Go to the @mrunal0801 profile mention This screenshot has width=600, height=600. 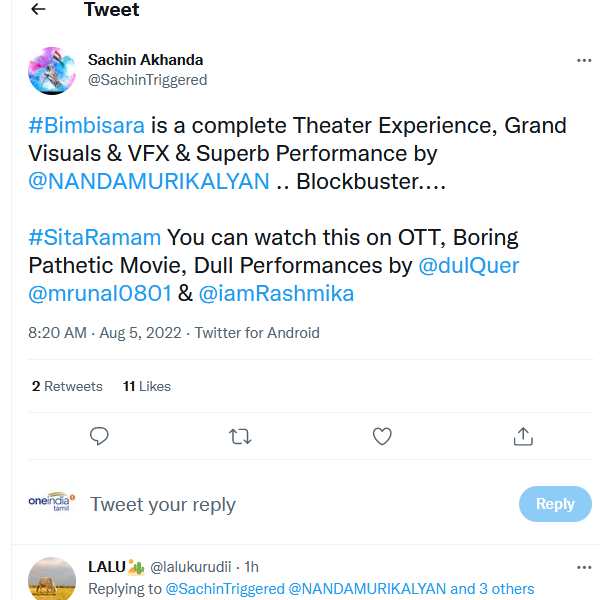click(100, 294)
